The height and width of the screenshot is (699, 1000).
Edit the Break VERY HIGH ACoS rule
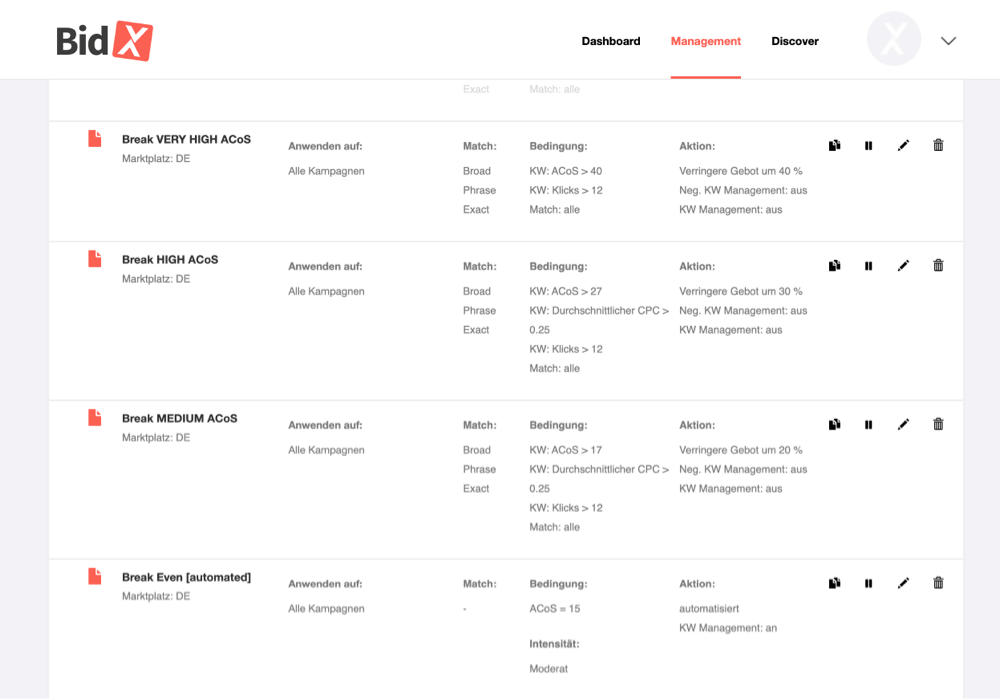pyautogui.click(x=903, y=145)
